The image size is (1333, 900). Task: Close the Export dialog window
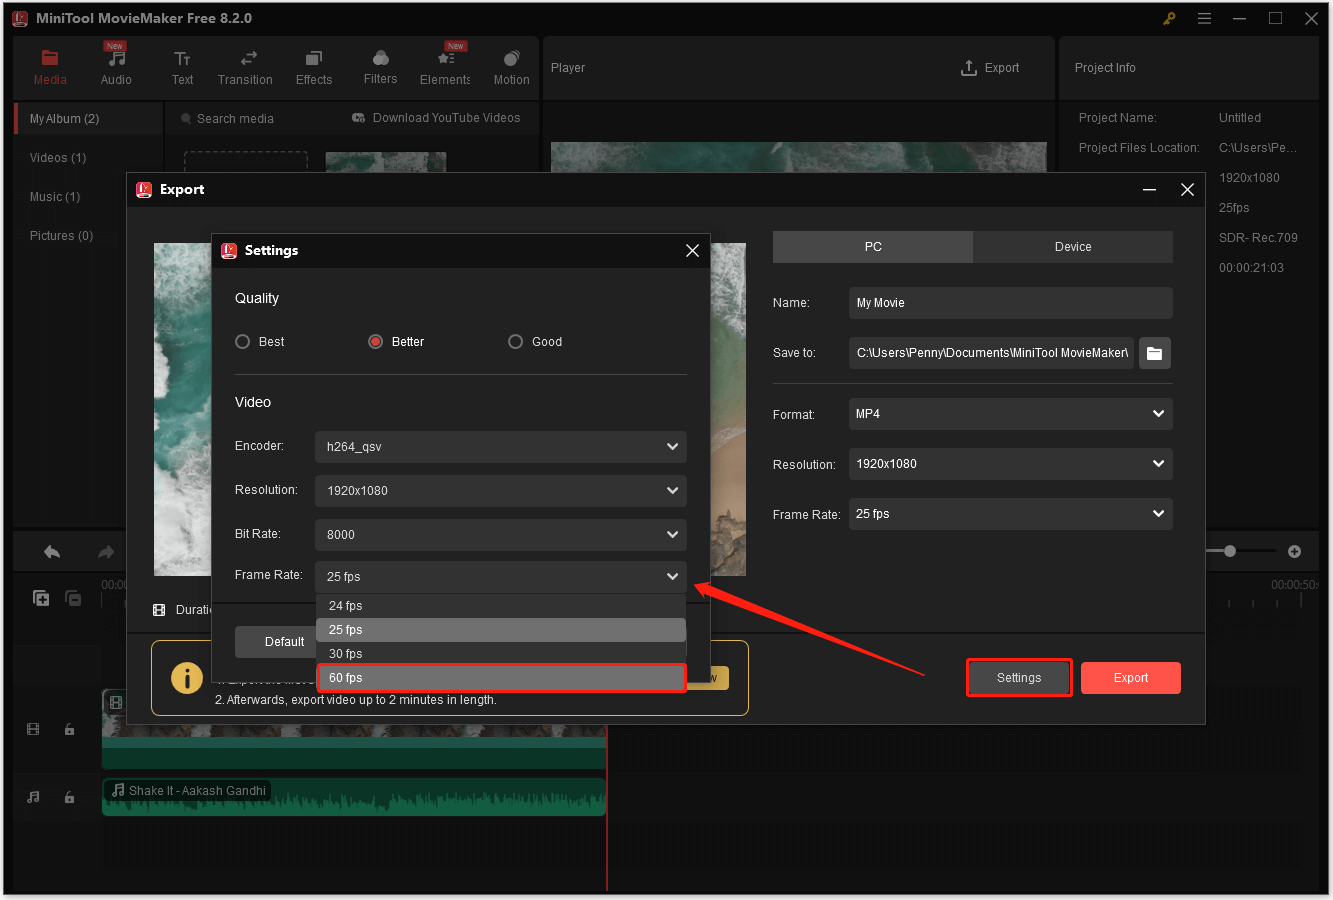(x=1187, y=190)
